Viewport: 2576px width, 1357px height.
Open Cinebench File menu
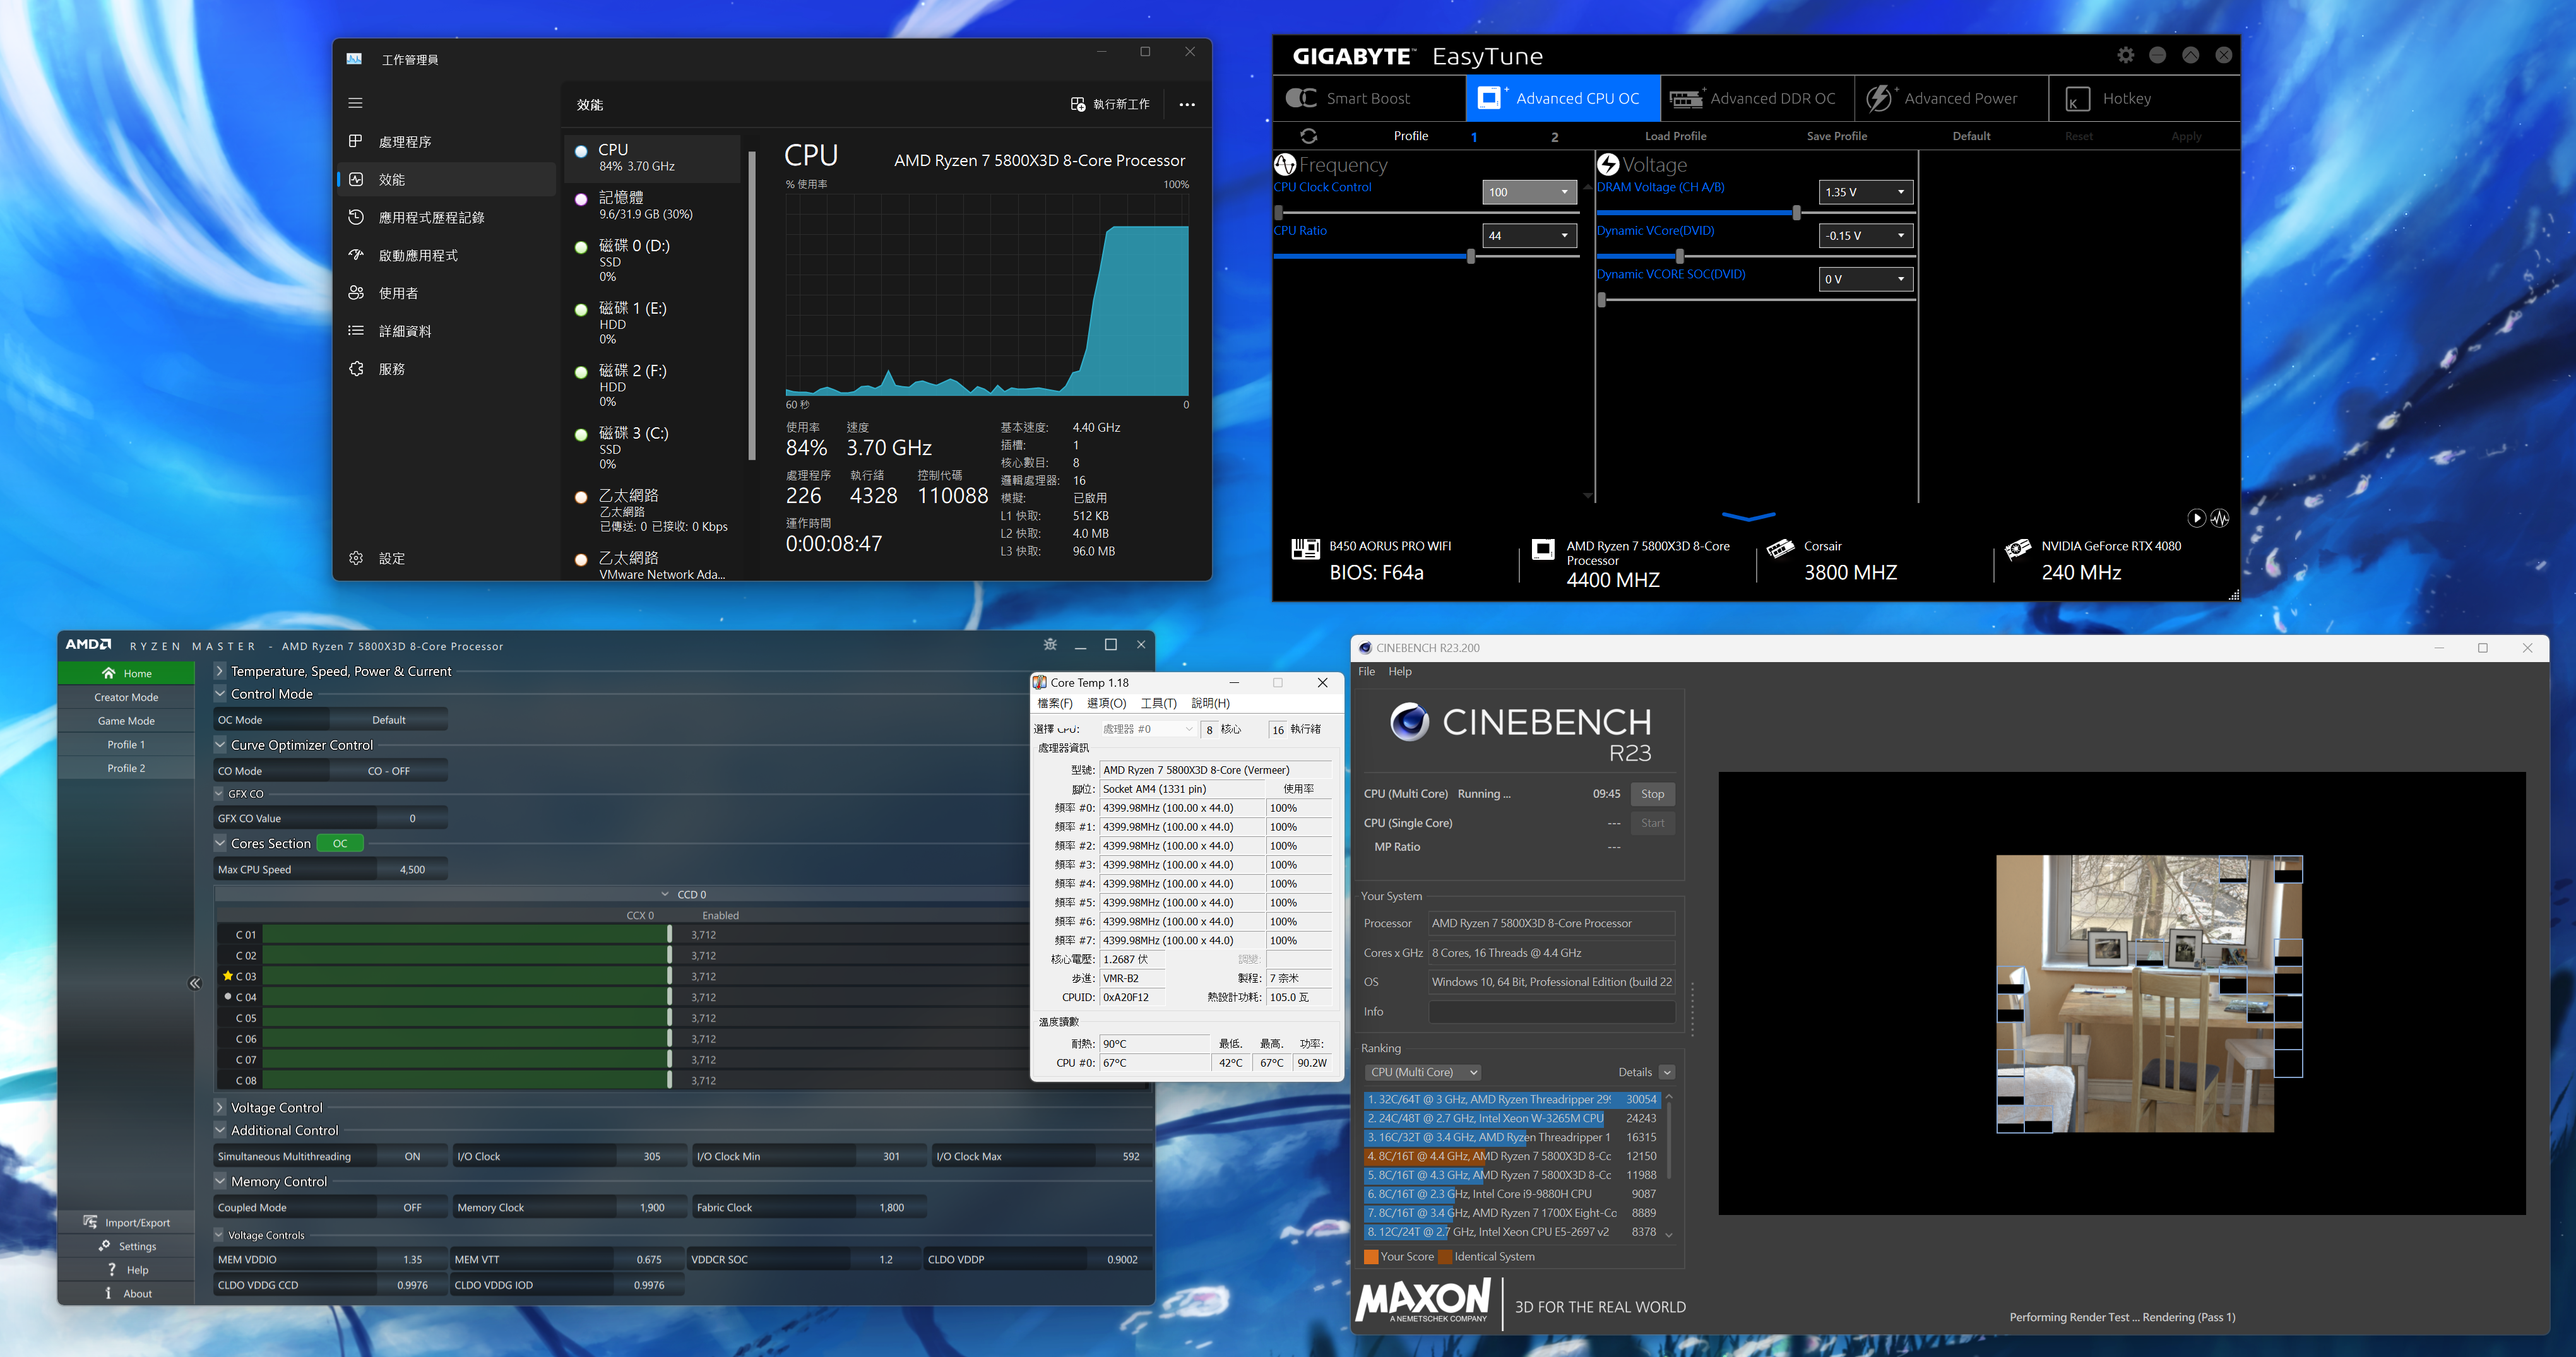tap(1366, 671)
